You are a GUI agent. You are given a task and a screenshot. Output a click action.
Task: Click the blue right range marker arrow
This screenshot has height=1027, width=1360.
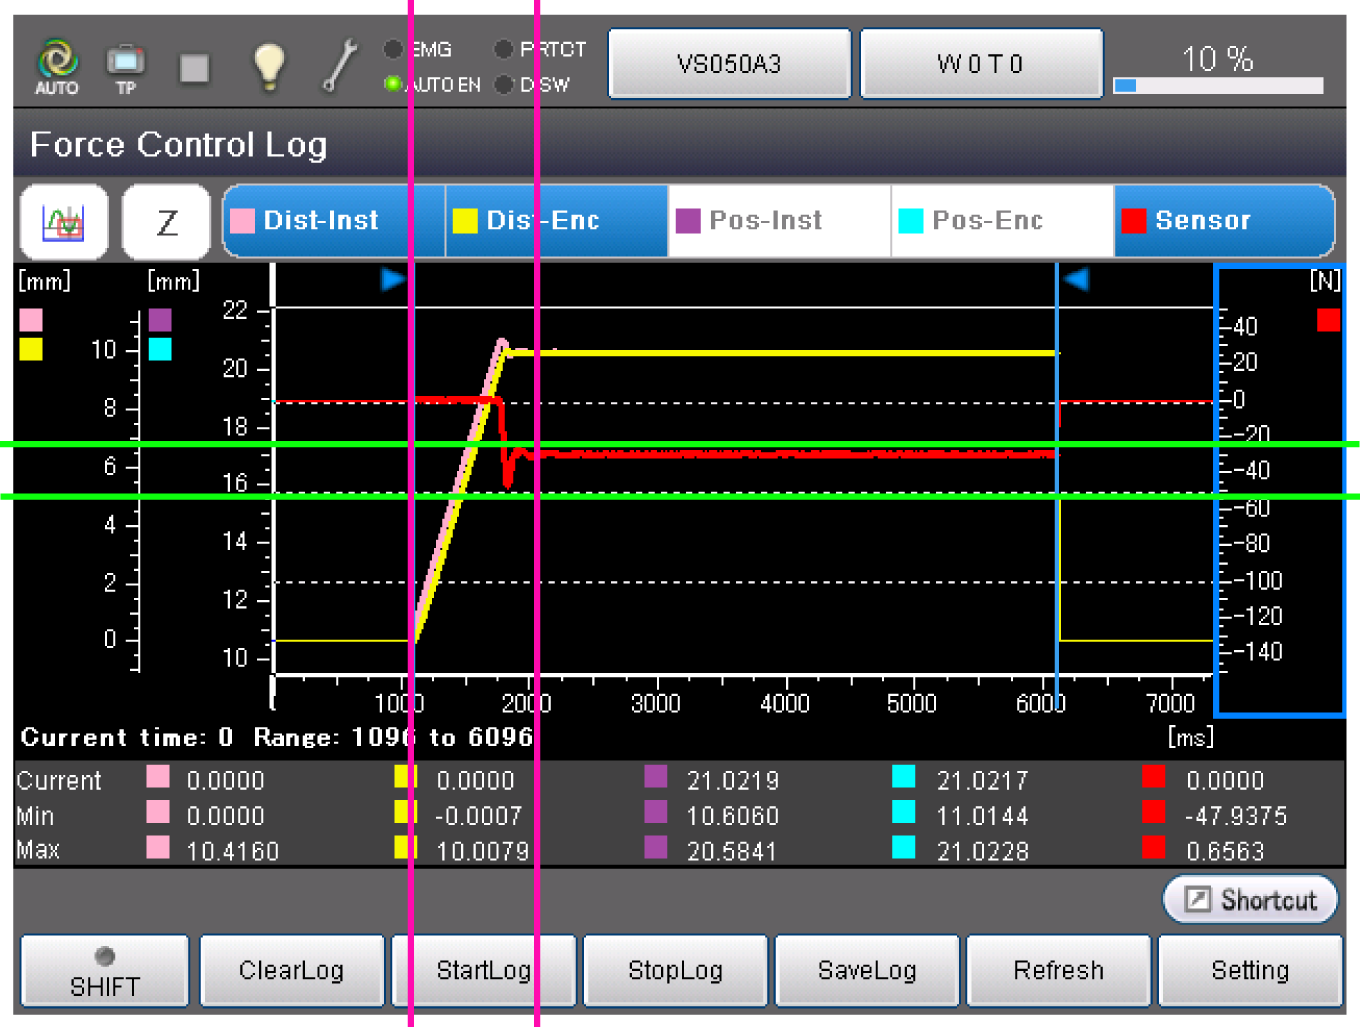(1077, 280)
